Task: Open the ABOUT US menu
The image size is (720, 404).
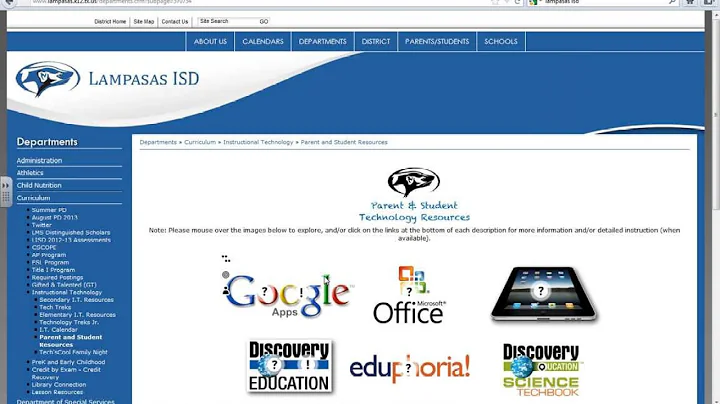Action: tap(210, 41)
